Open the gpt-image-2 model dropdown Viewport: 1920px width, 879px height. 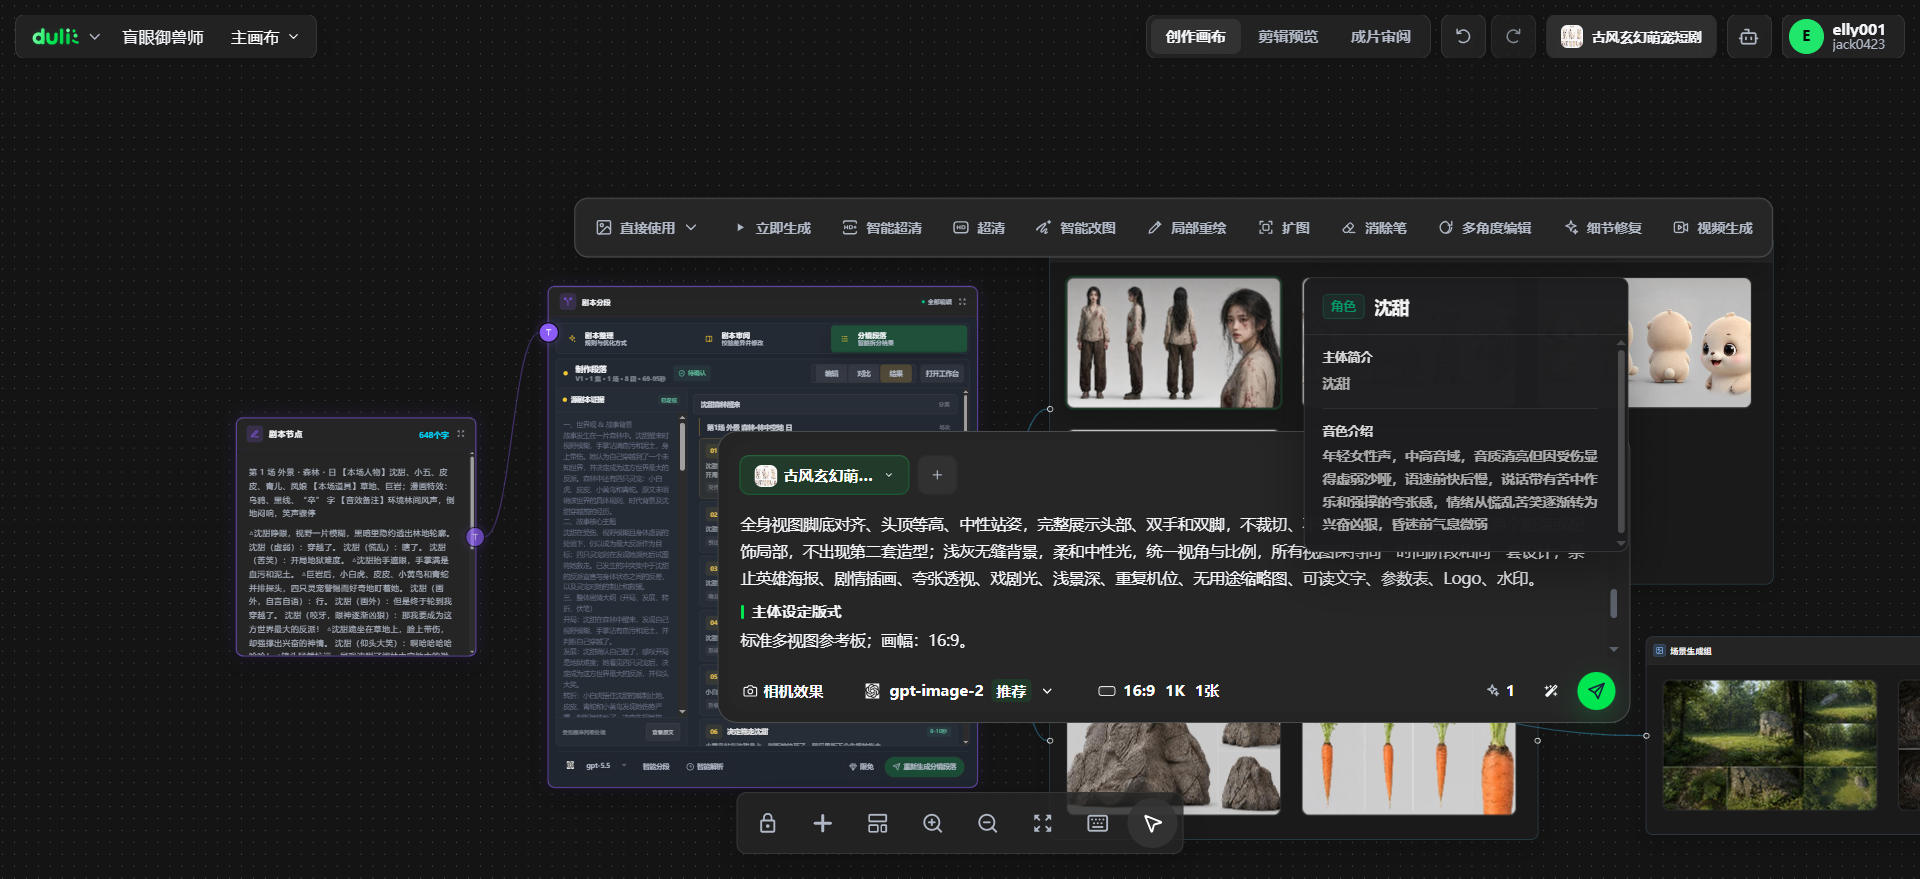958,691
